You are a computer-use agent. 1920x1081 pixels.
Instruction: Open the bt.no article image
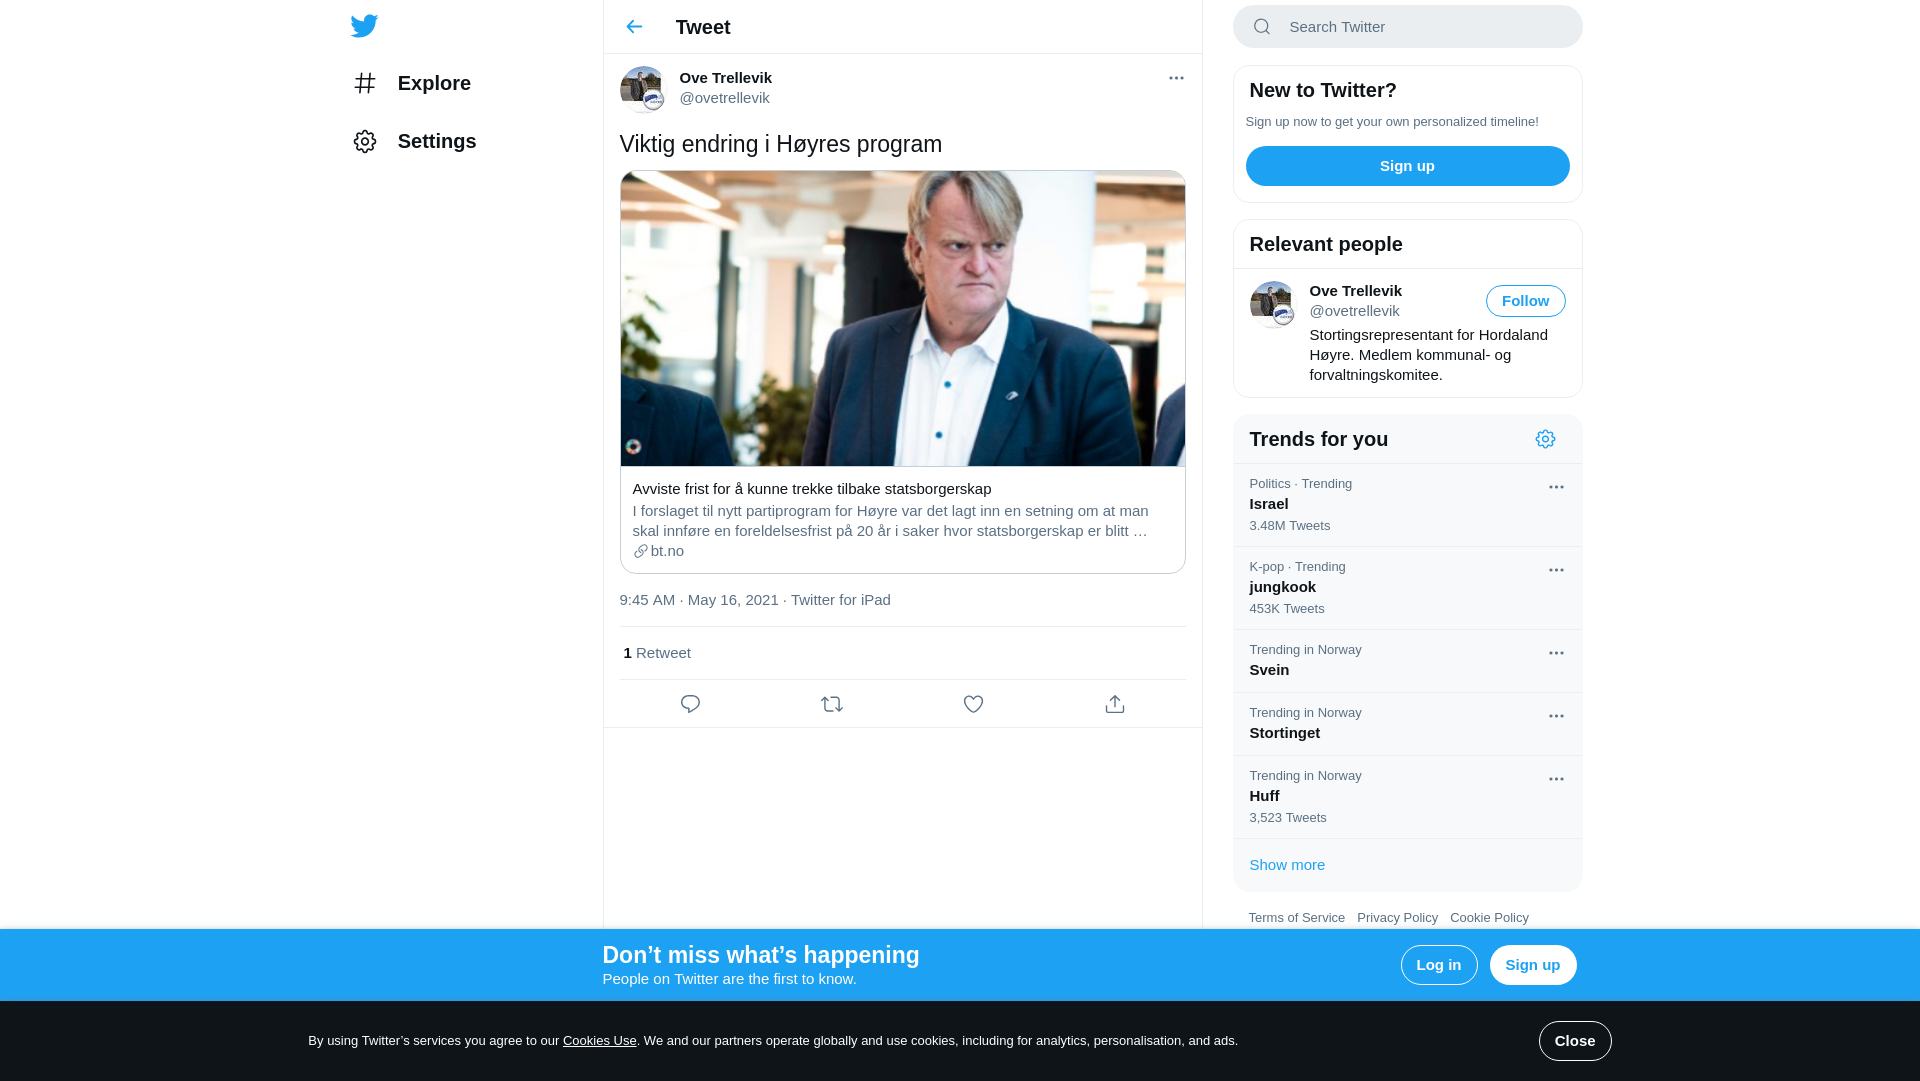pos(902,318)
